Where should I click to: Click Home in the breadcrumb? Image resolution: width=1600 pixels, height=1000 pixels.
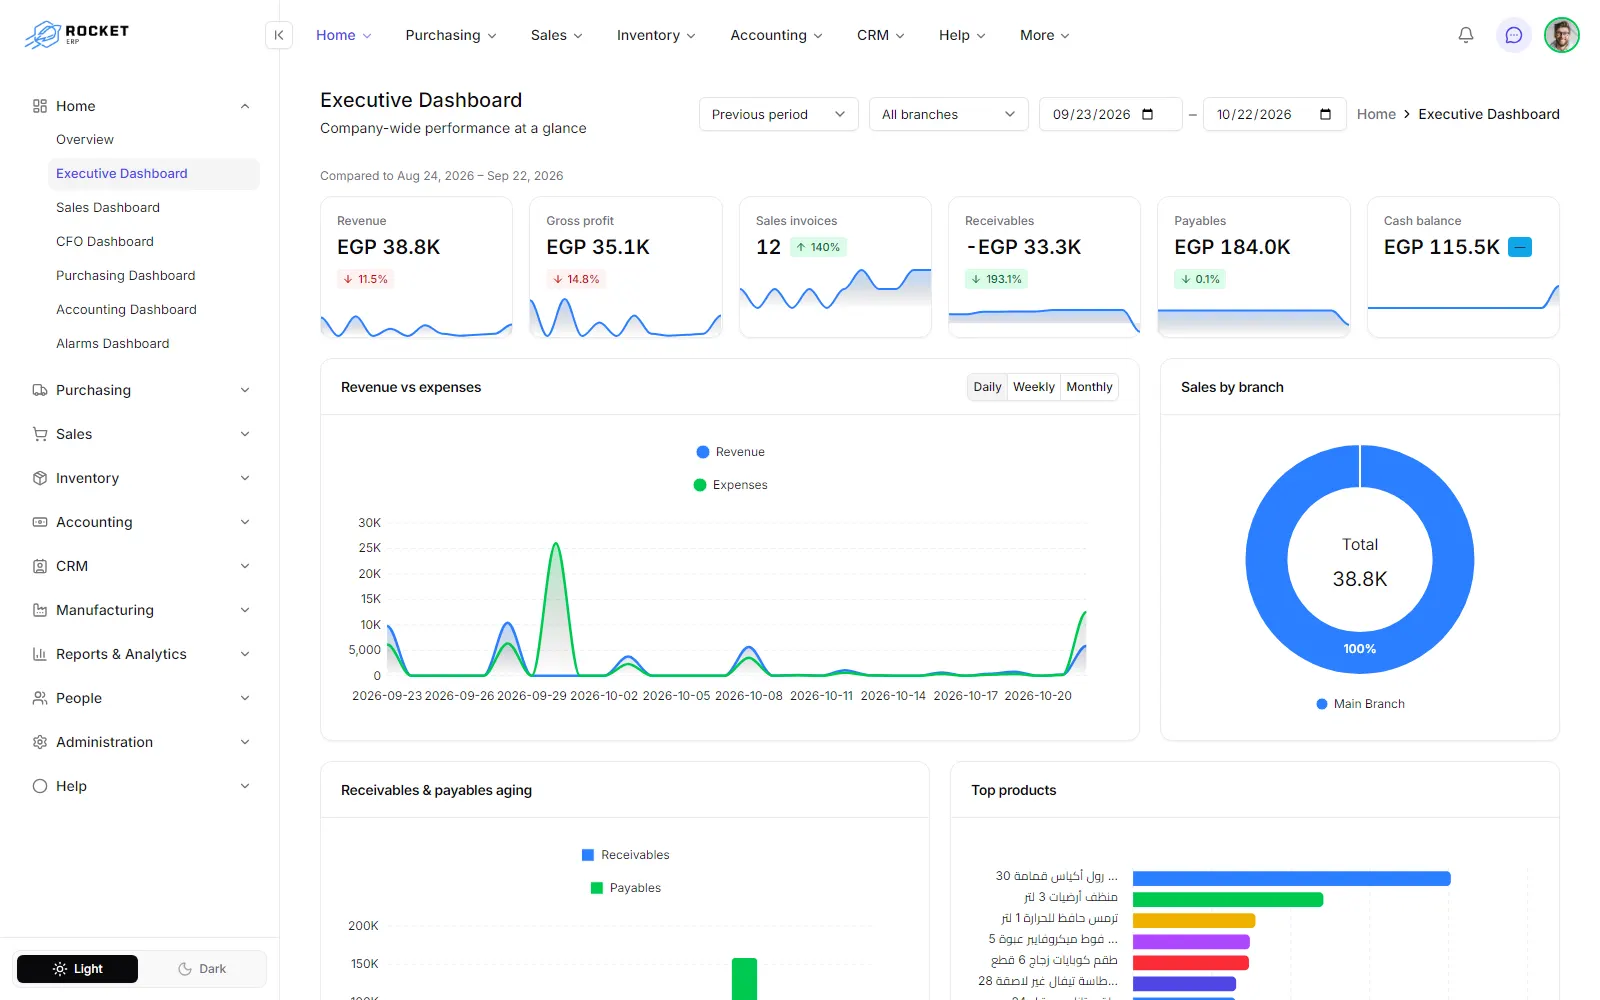[1376, 114]
